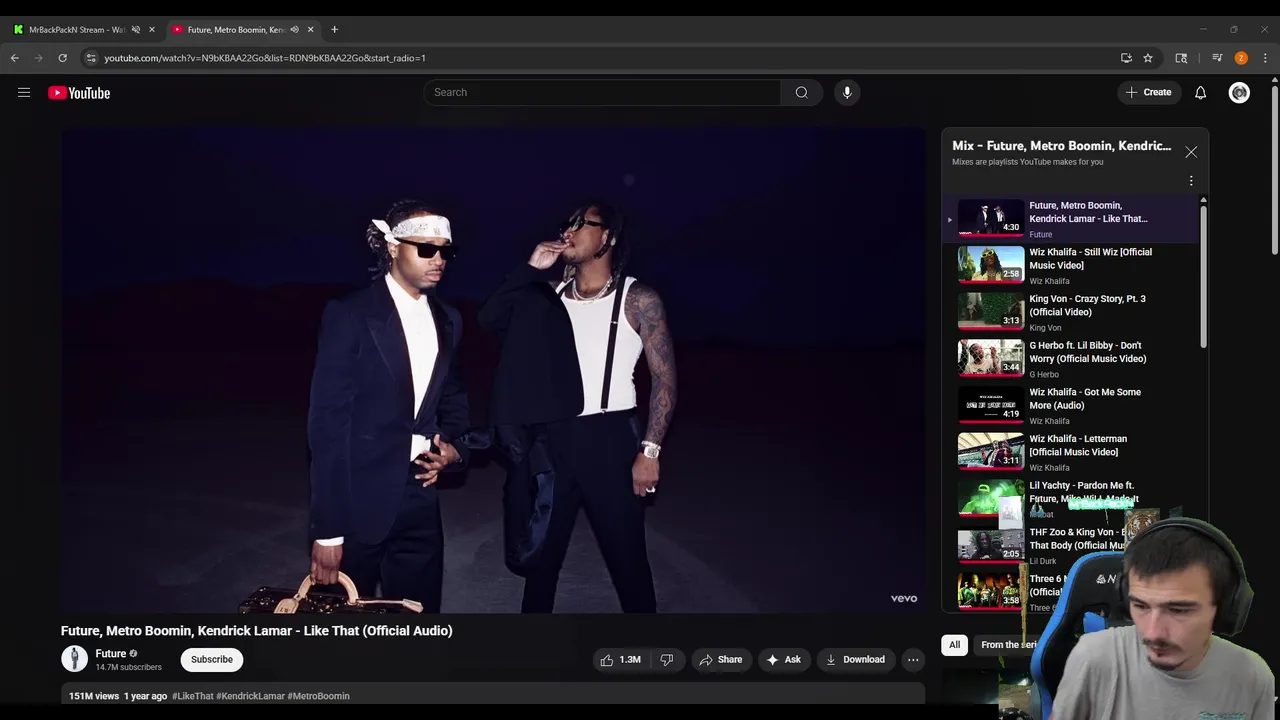Select Wiz Khalifa - Got Me Some More
Screen dimensions: 1280x720
click(1070, 406)
